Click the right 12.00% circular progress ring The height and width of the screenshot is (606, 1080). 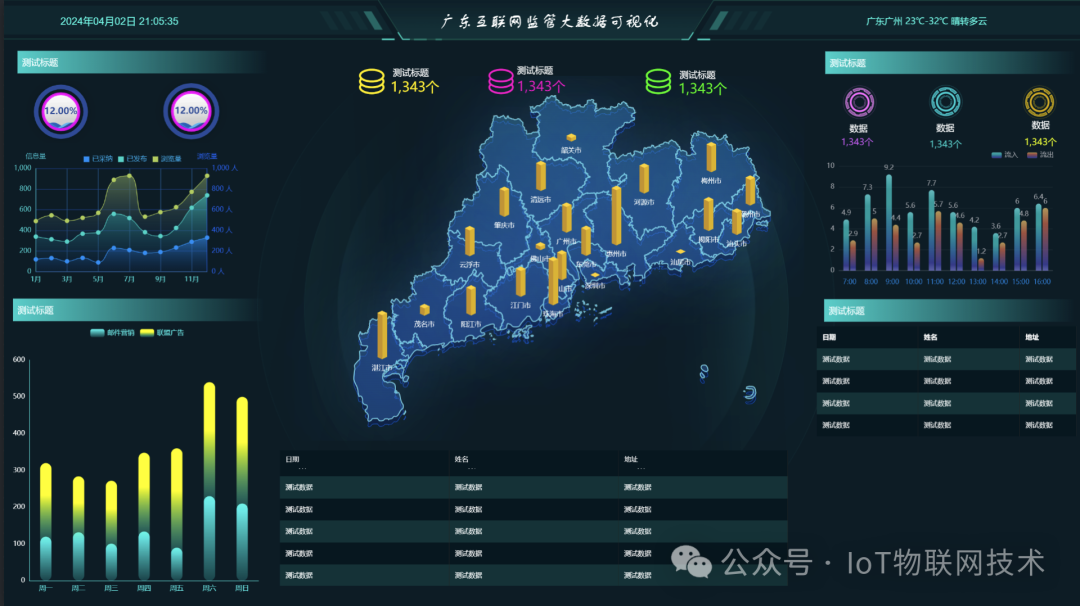pos(190,110)
